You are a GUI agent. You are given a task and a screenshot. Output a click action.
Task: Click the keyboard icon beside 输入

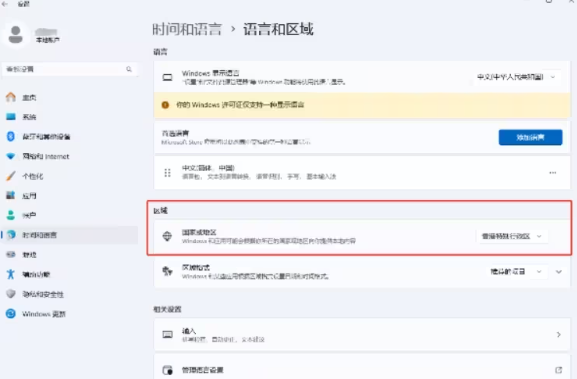(167, 334)
